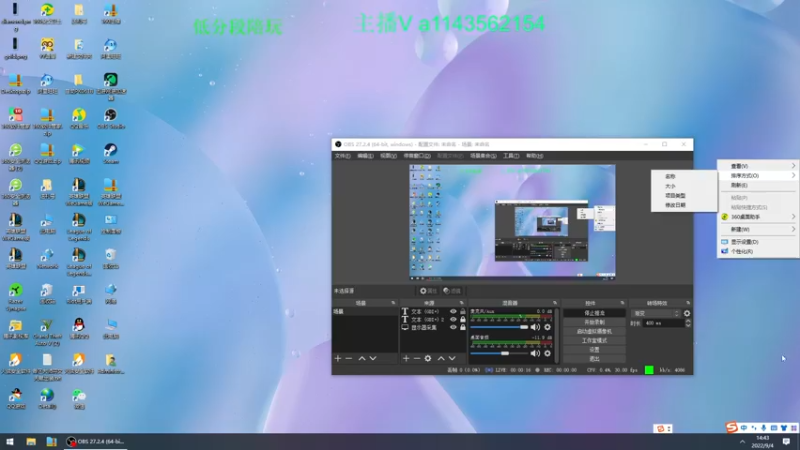Click the 停止推流 stop streaming button

(x=594, y=313)
